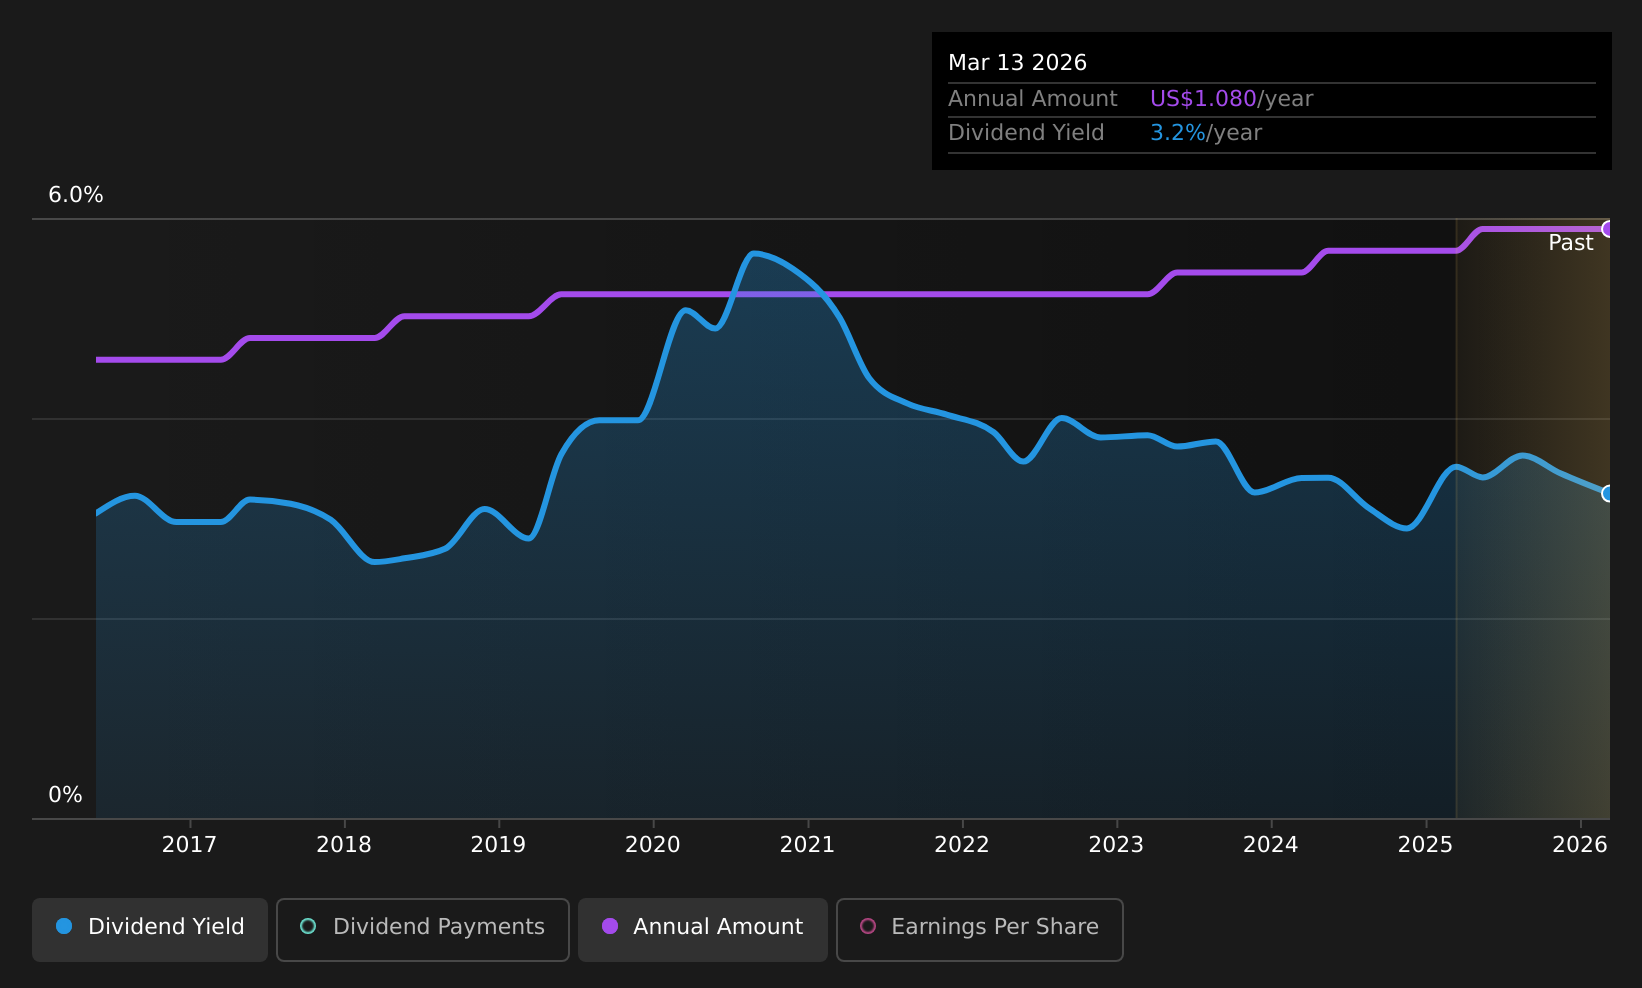1642x988 pixels.
Task: Click the US$1.080 annual amount value
Action: 1203,99
